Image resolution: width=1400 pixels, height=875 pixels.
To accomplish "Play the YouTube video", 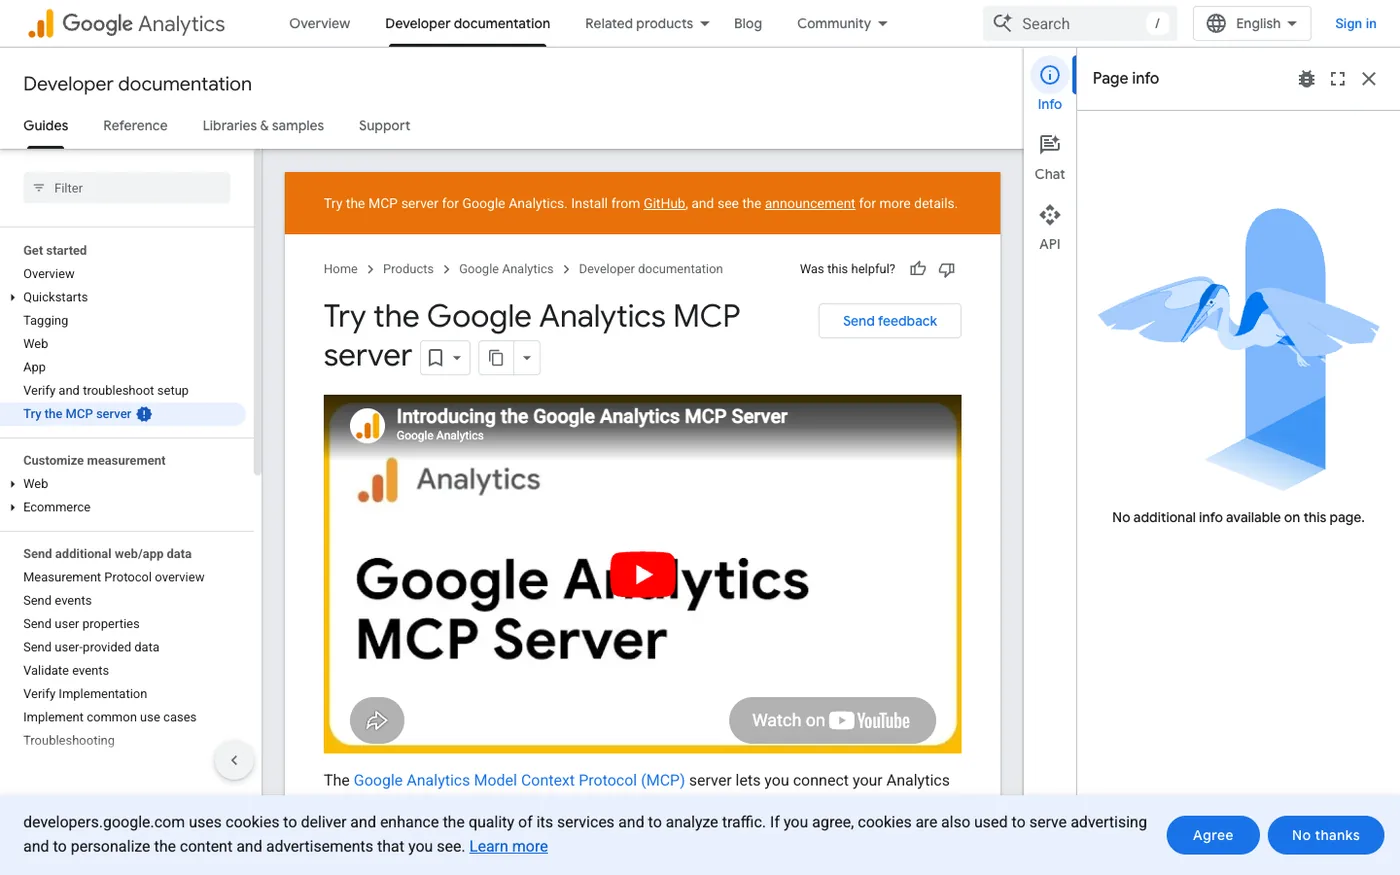I will point(642,574).
